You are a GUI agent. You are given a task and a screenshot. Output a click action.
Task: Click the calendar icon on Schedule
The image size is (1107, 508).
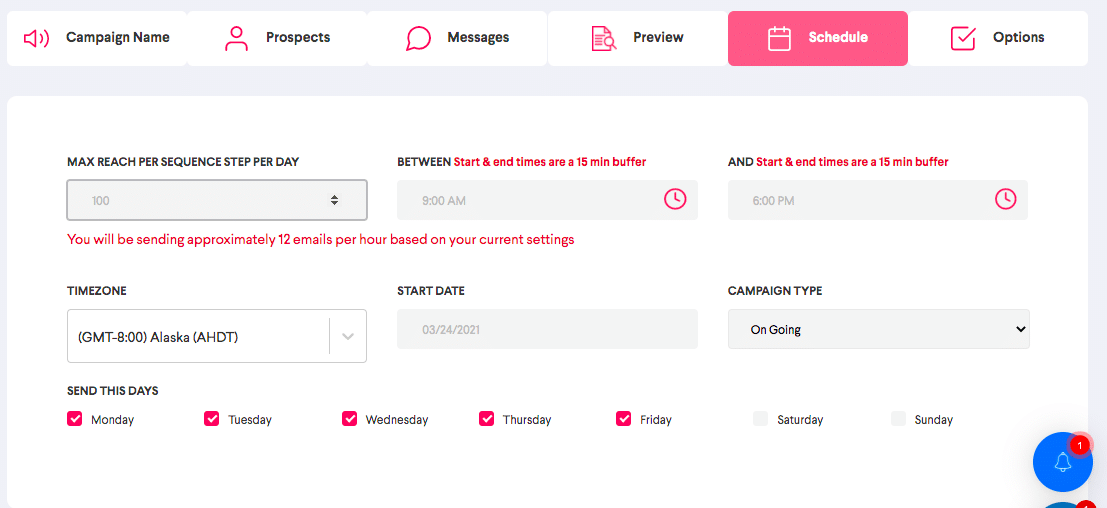pos(779,38)
